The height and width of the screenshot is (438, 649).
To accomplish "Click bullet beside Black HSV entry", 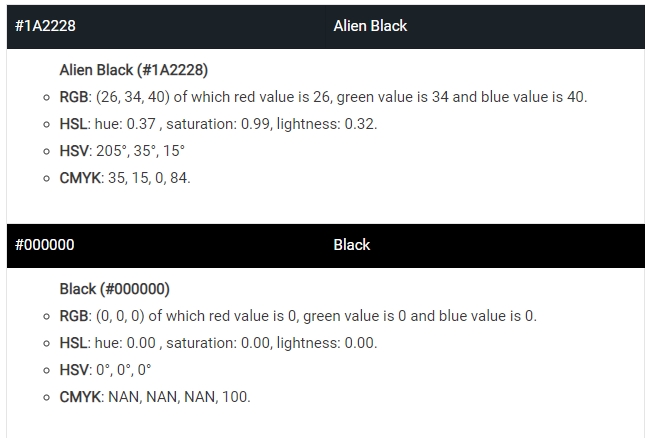I will pos(46,371).
